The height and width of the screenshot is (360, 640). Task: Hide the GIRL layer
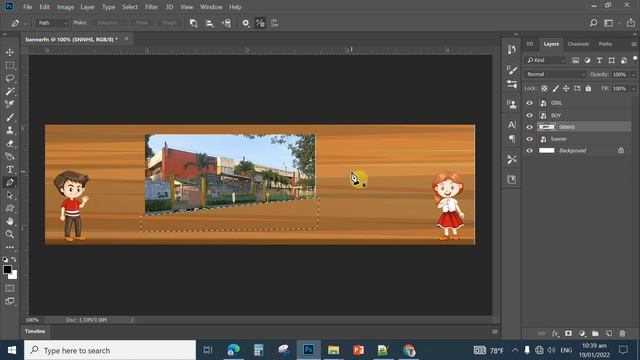(x=529, y=103)
